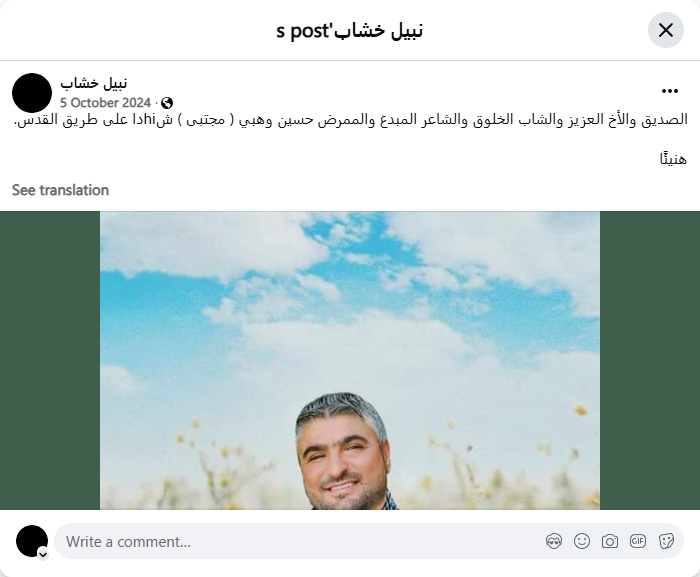Screen dimensions: 700x577
Task: Click the green left margin of photo
Action: click(50, 360)
